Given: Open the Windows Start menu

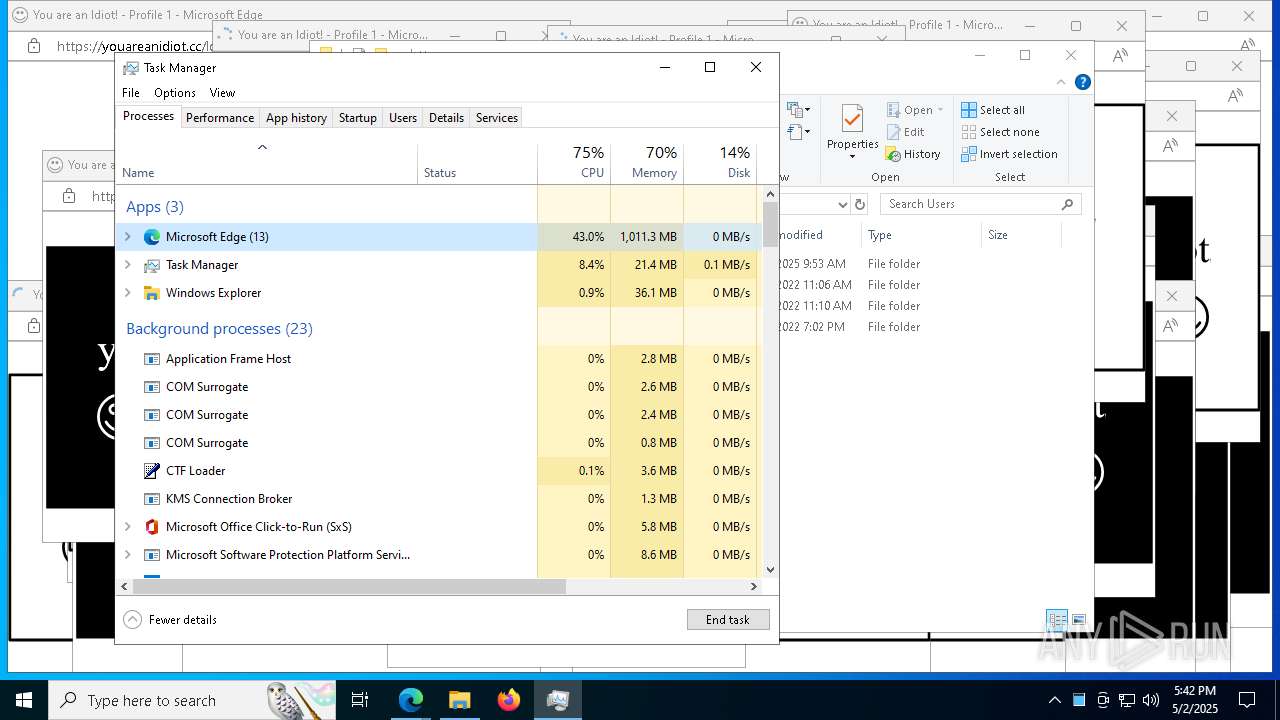Looking at the screenshot, I should click(24, 700).
